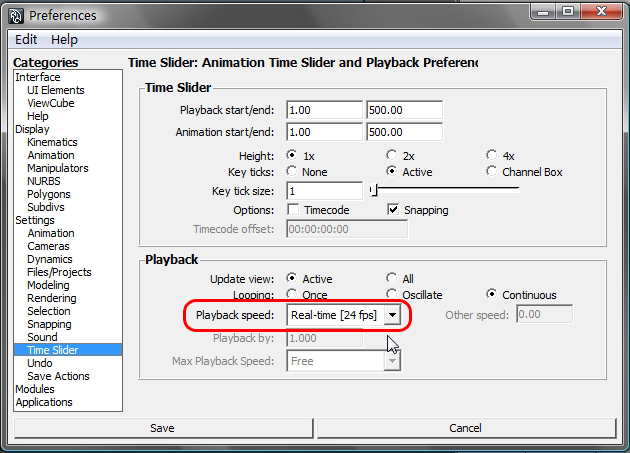Select Subdivs category
Viewport: 630px width, 453px height.
46,207
